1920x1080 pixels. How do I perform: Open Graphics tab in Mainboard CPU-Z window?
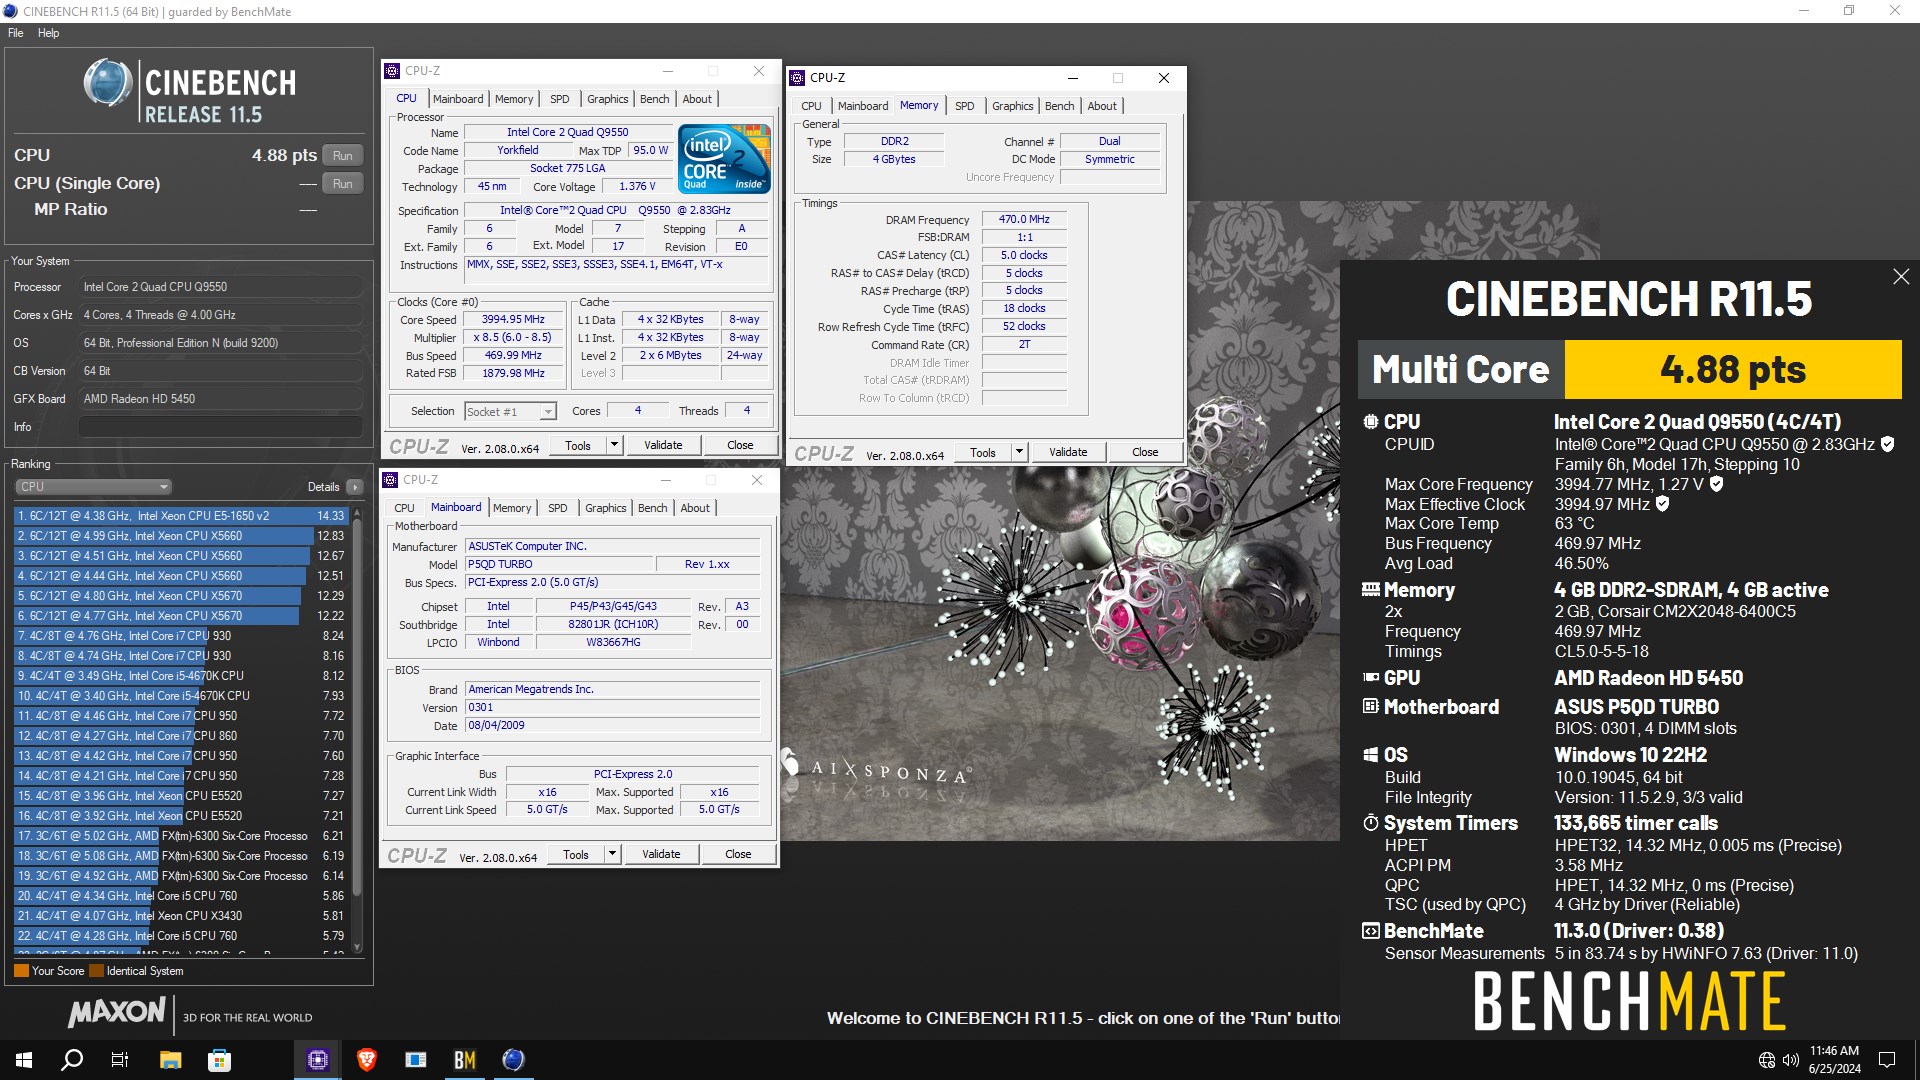605,508
